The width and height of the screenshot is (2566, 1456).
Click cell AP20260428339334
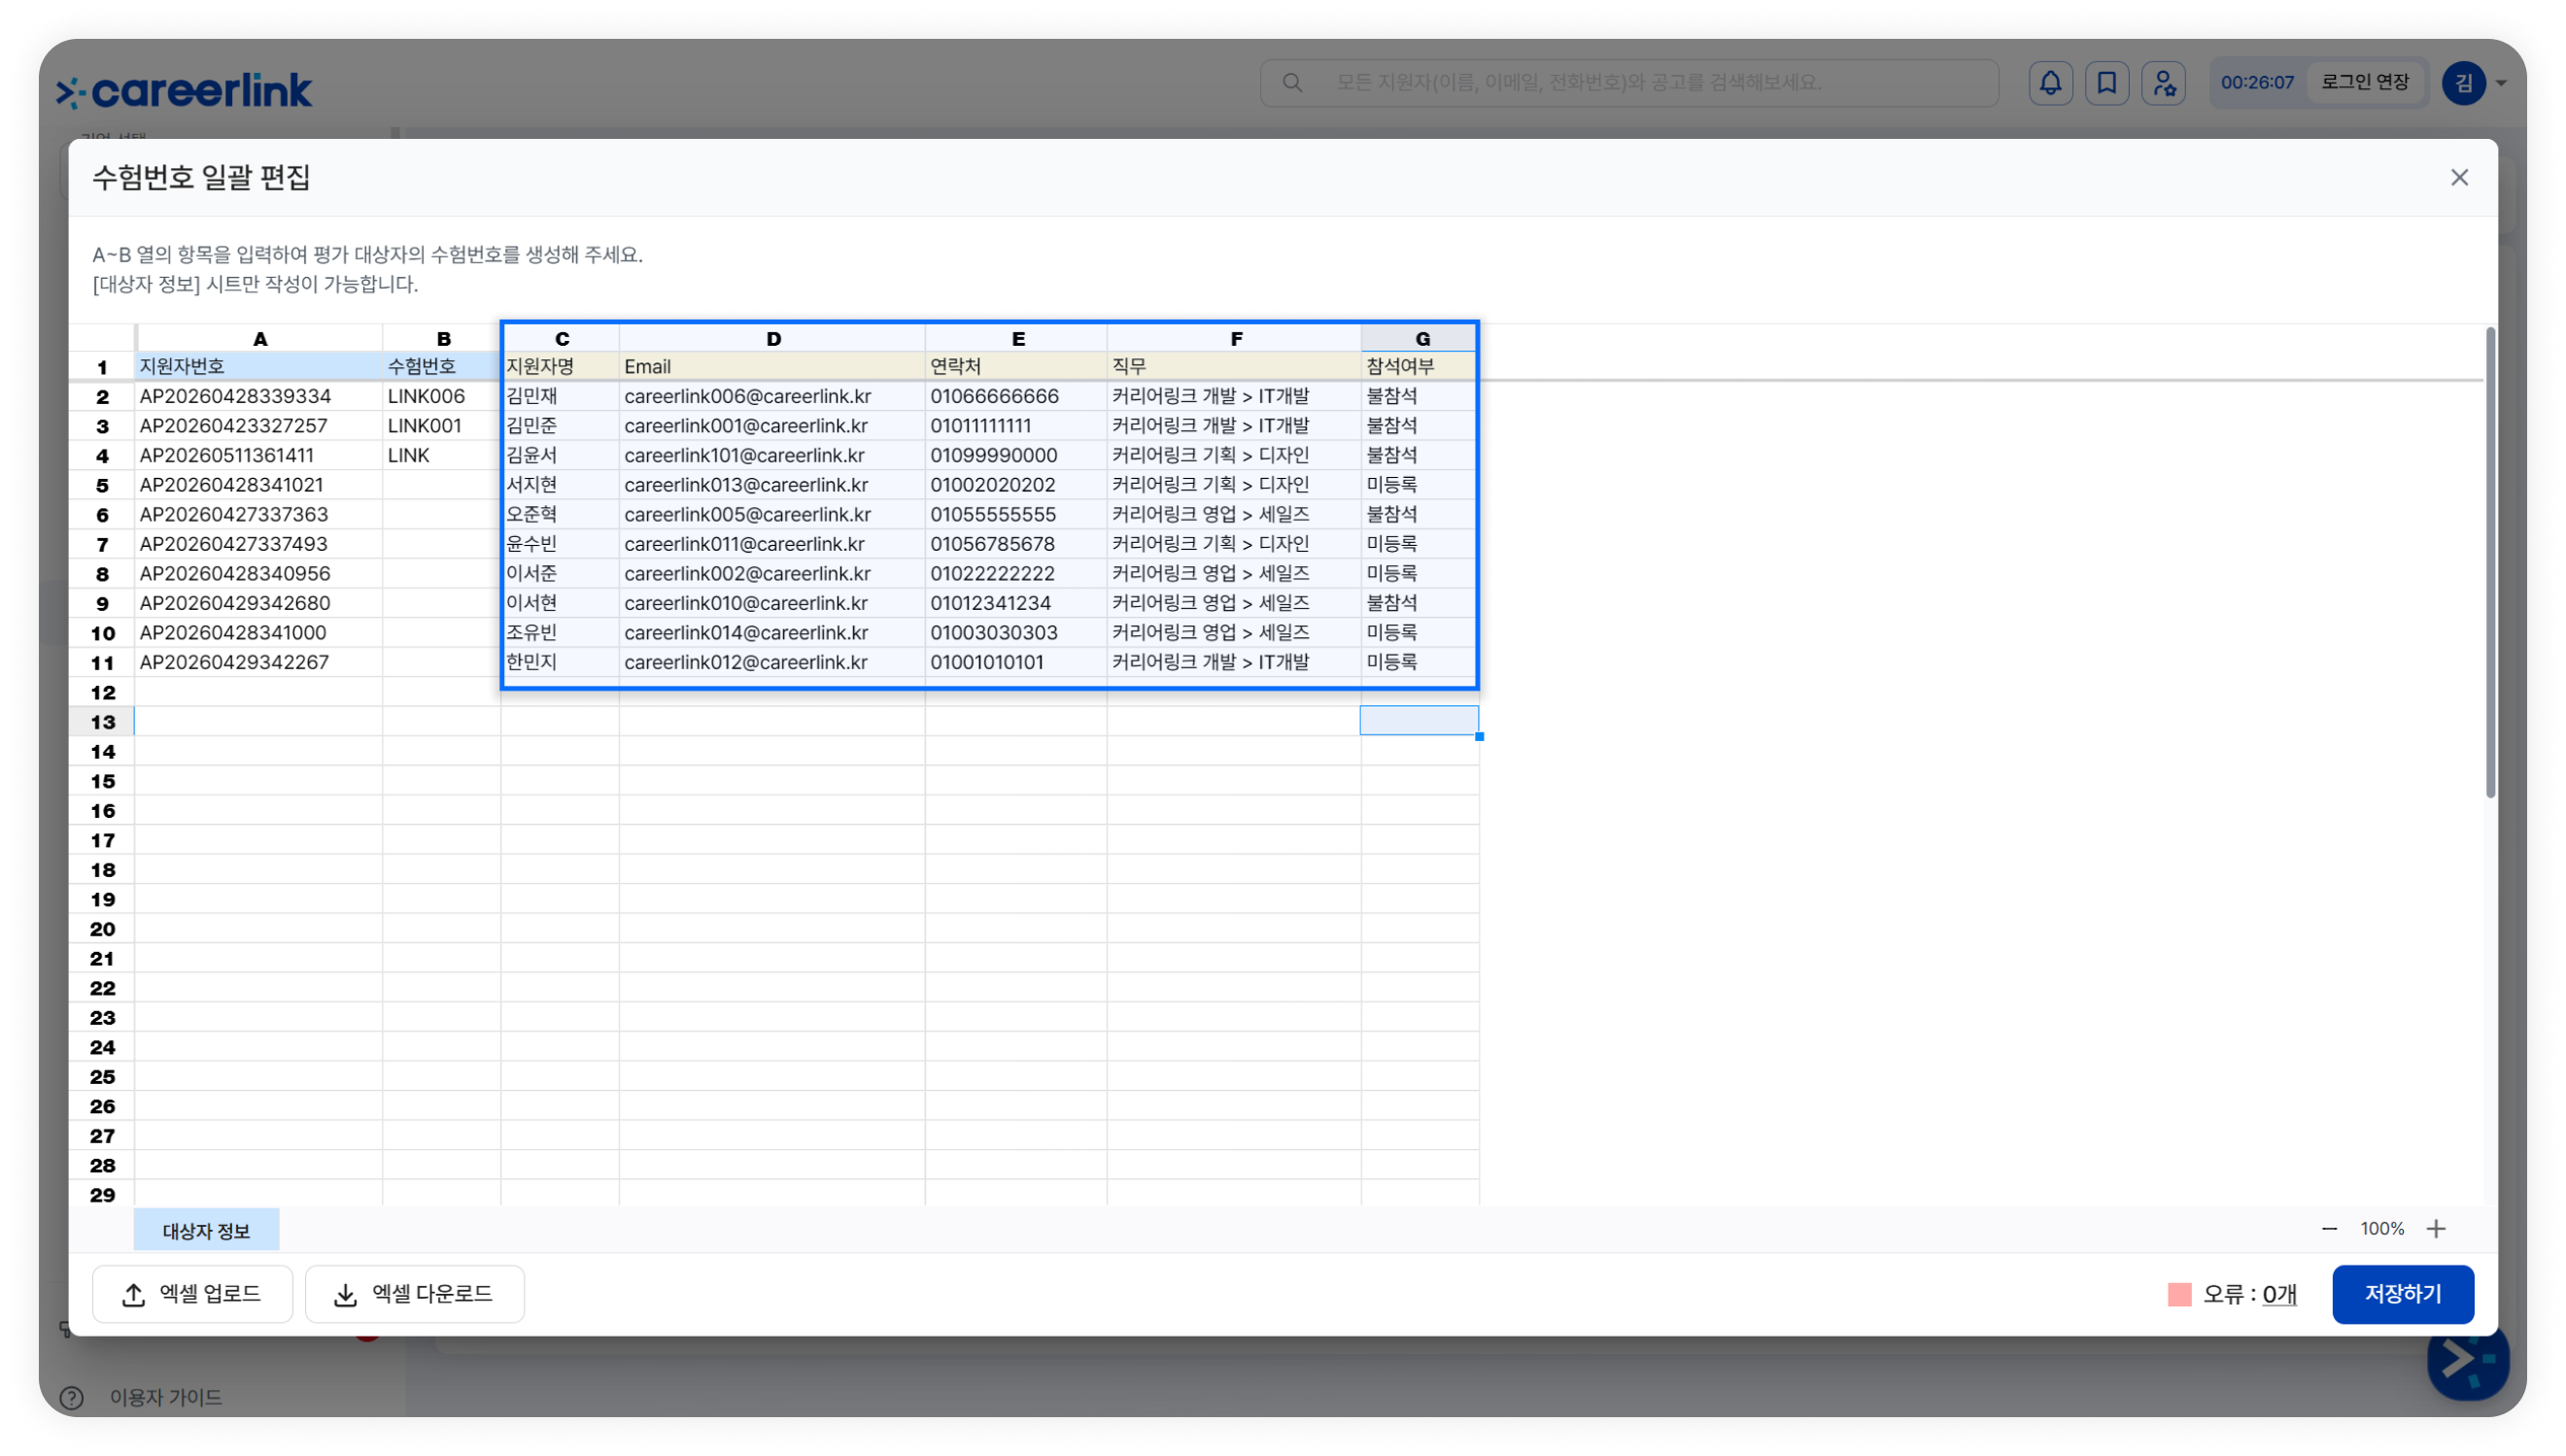pyautogui.click(x=259, y=396)
